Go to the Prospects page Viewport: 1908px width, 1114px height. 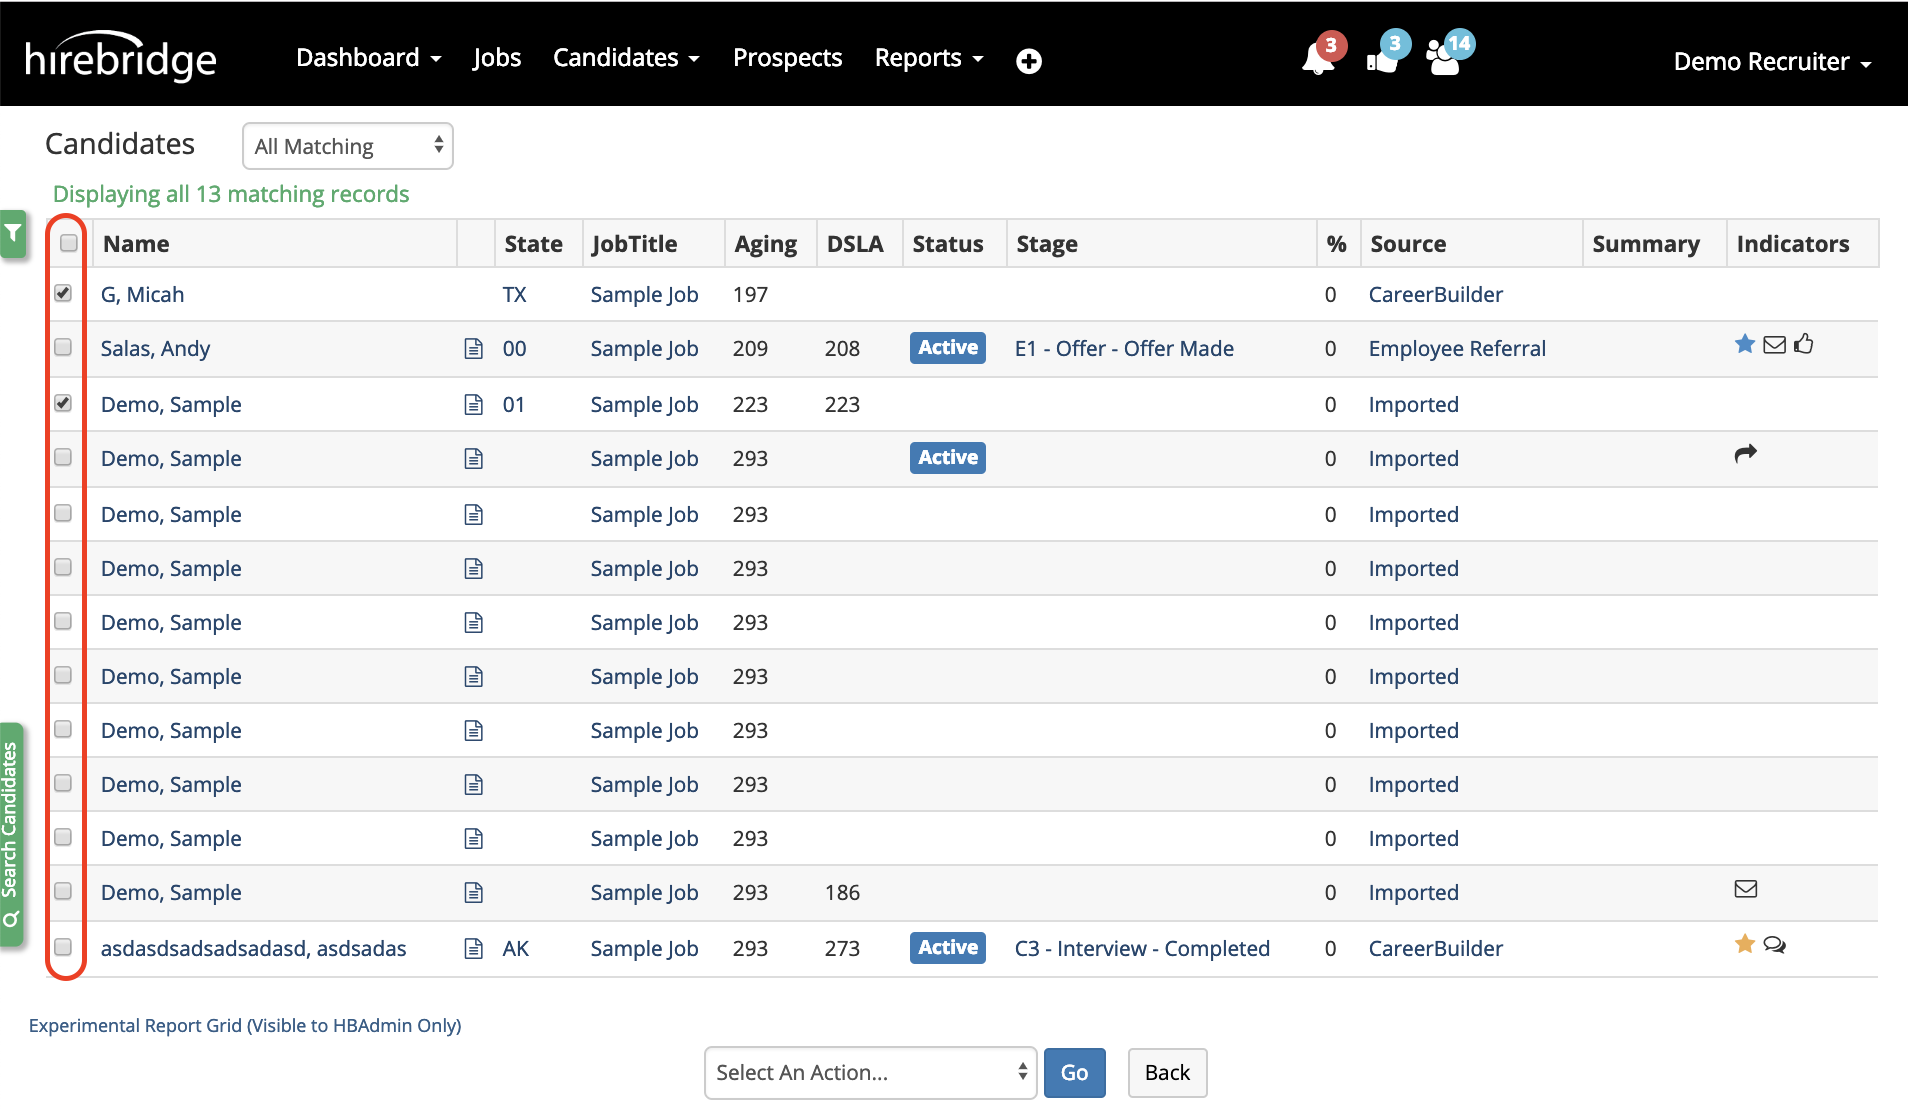tap(787, 58)
